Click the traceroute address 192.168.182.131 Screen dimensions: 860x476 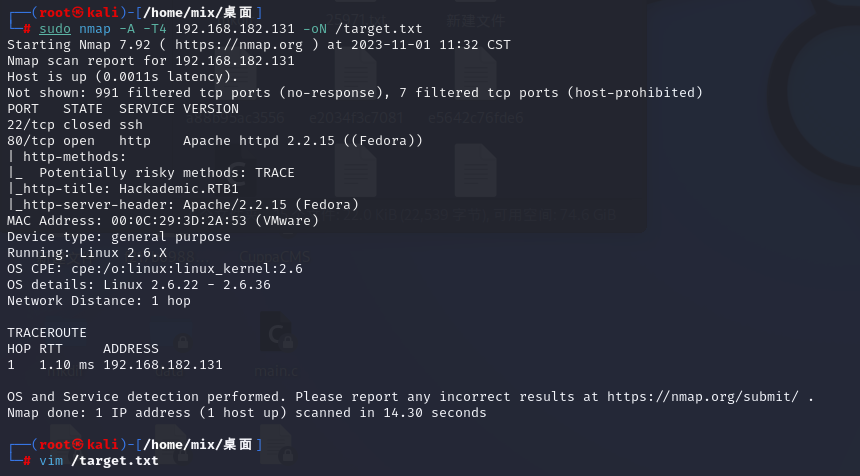tap(163, 365)
